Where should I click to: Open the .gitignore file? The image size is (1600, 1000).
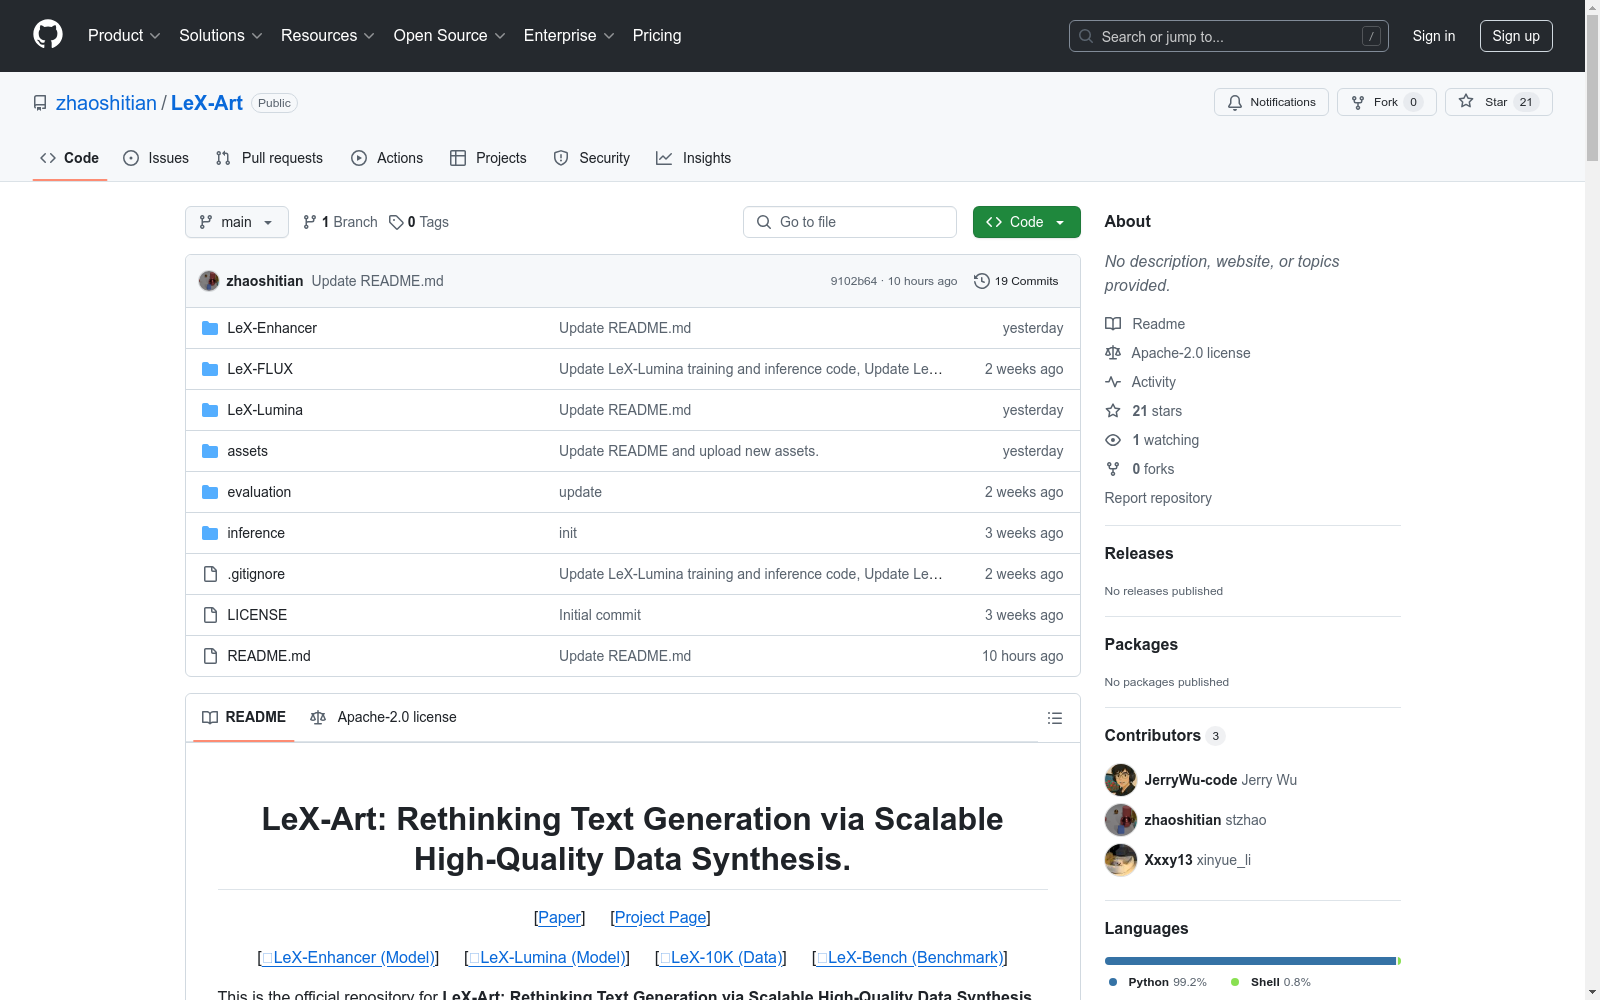[x=256, y=574]
